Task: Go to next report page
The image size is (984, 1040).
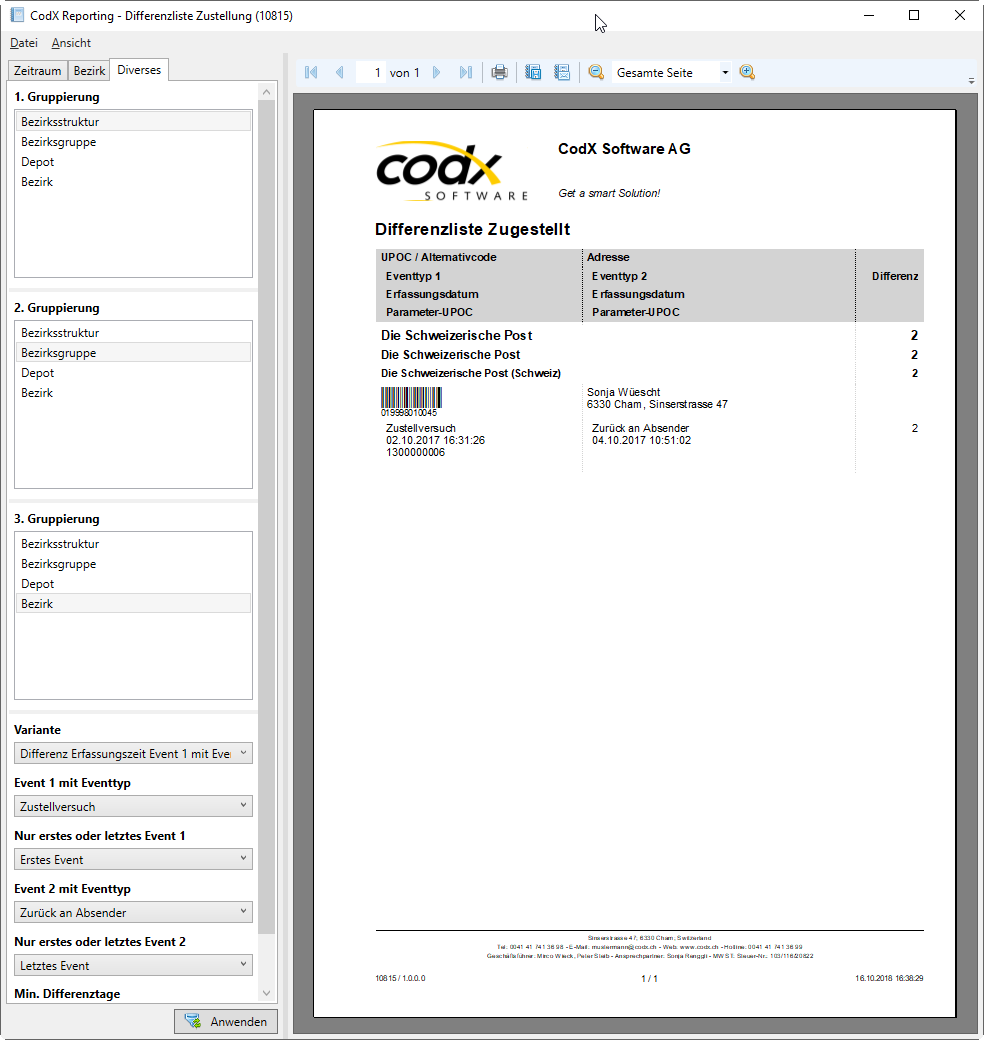Action: pyautogui.click(x=437, y=73)
